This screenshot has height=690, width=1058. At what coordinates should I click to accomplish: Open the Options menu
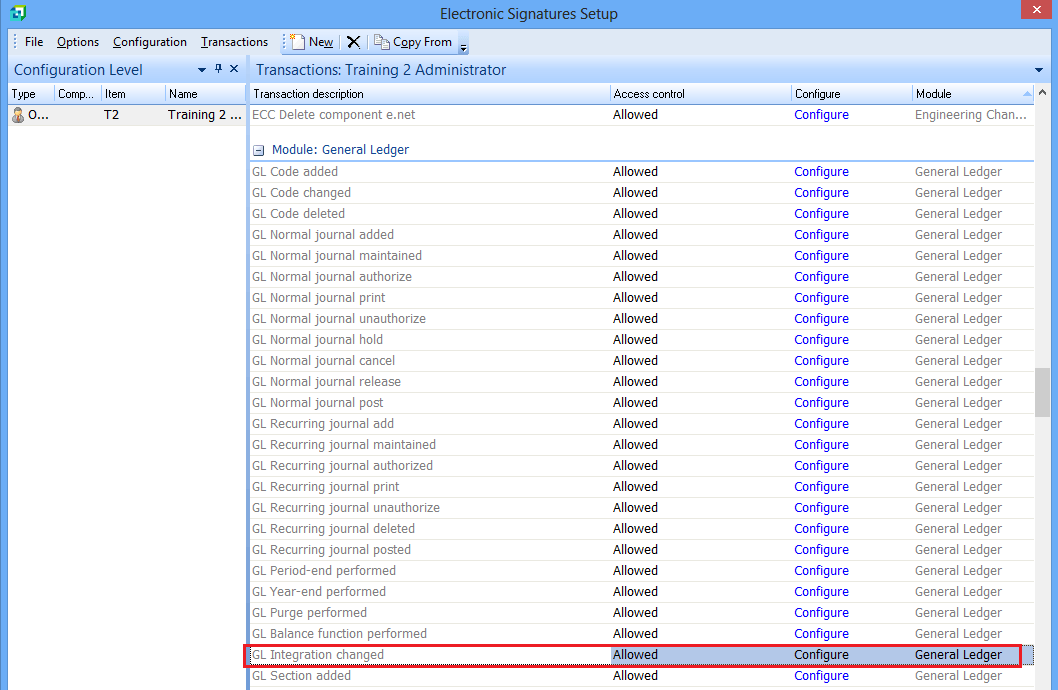click(x=78, y=42)
